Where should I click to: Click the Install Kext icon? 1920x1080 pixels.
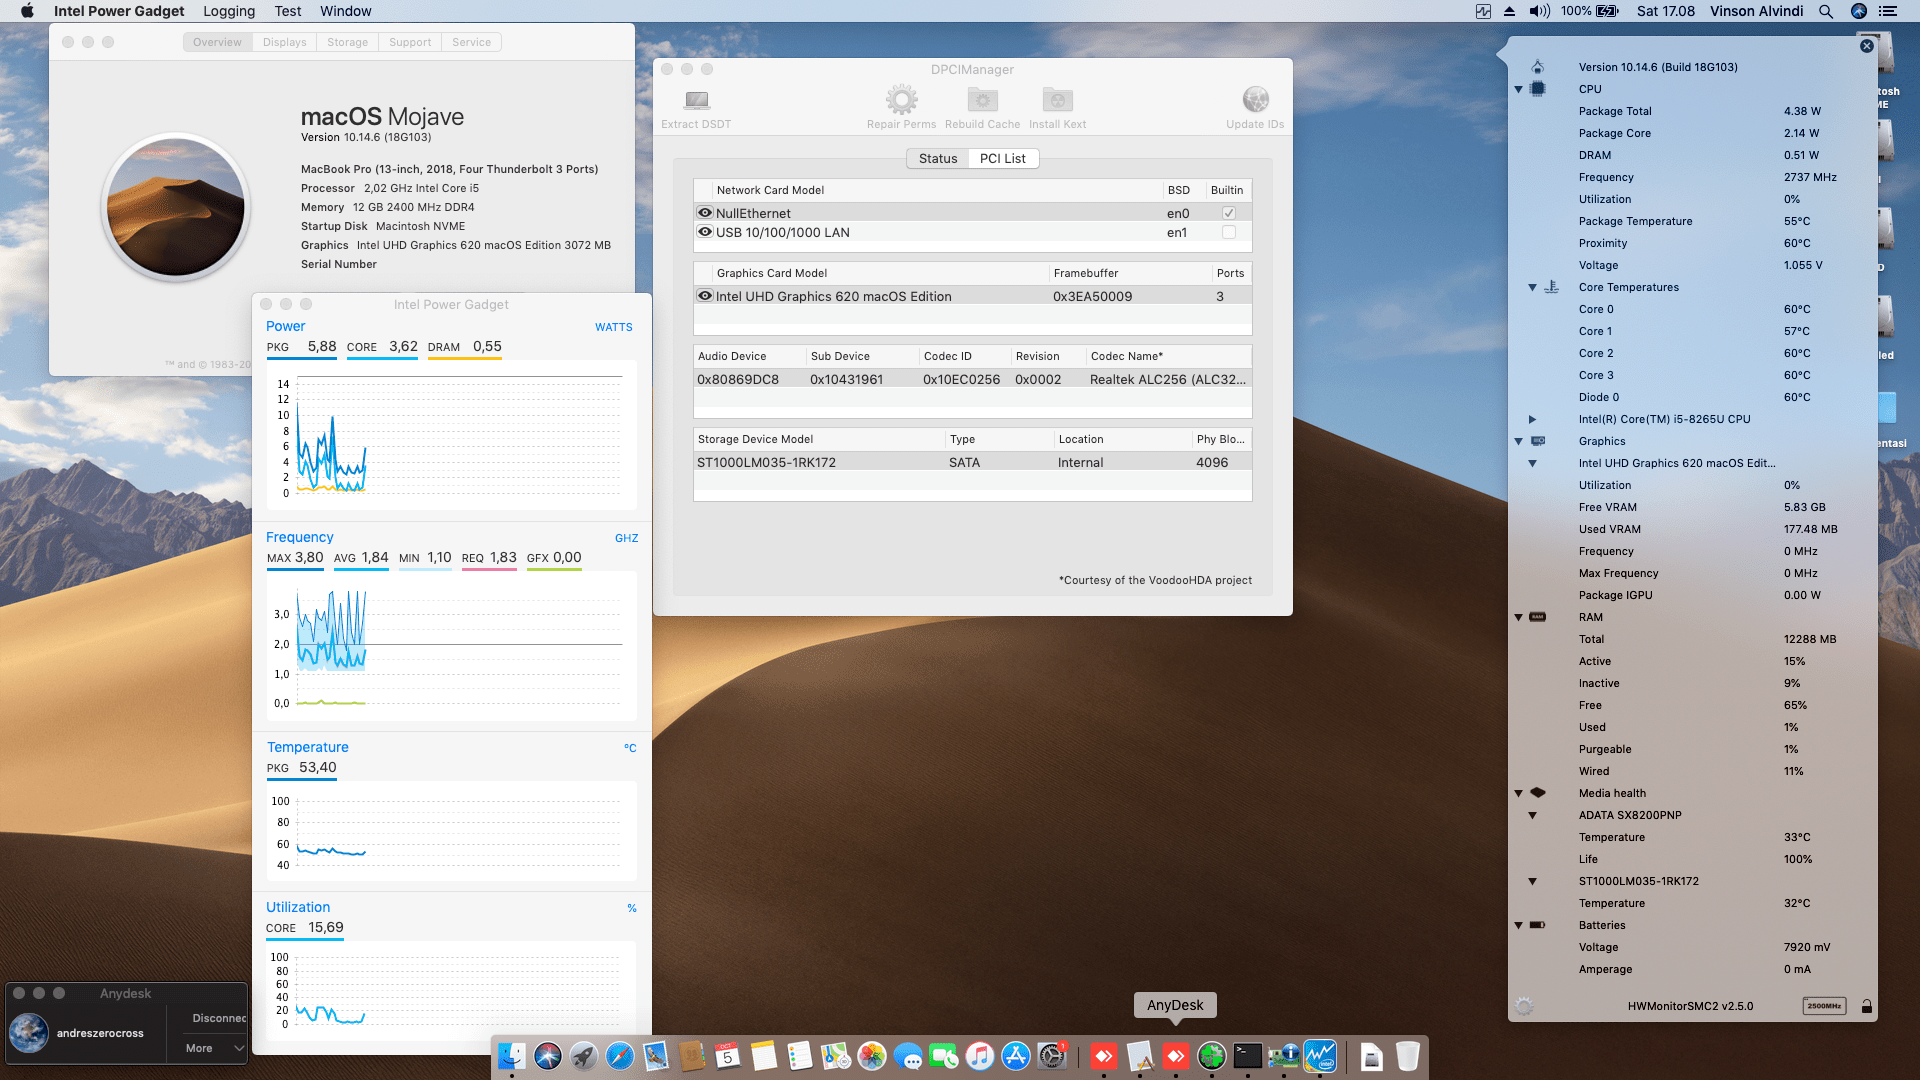click(x=1057, y=98)
